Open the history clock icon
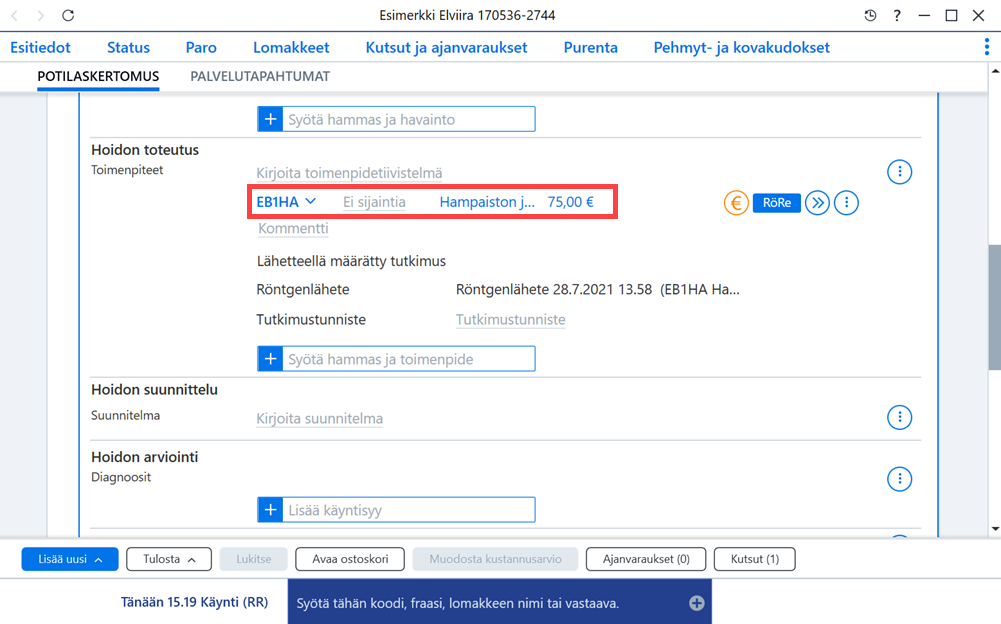 pyautogui.click(x=870, y=15)
